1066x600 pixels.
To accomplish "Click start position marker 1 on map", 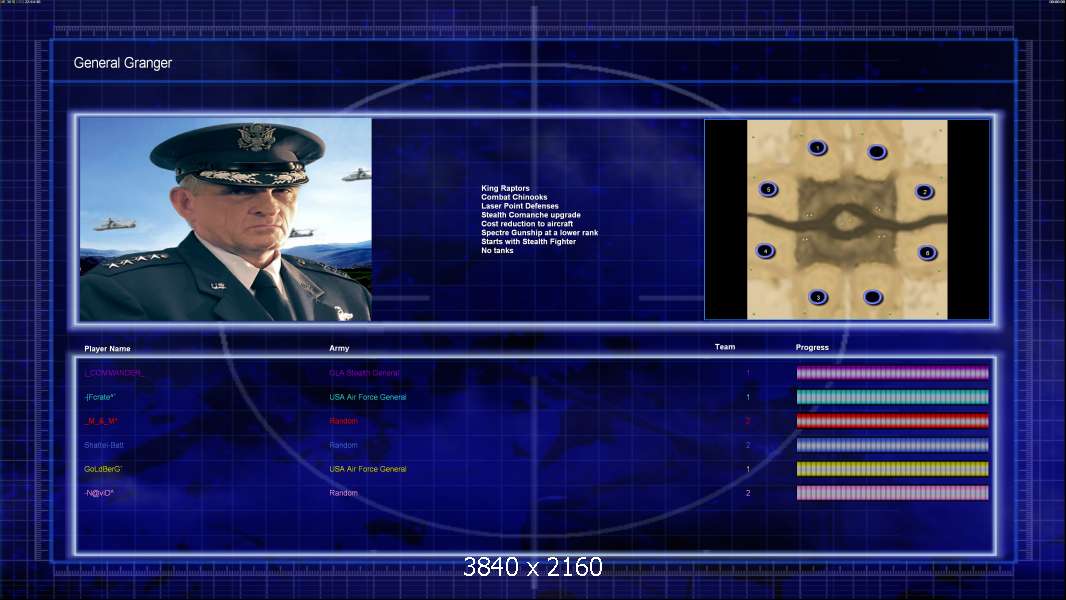I will (817, 147).
